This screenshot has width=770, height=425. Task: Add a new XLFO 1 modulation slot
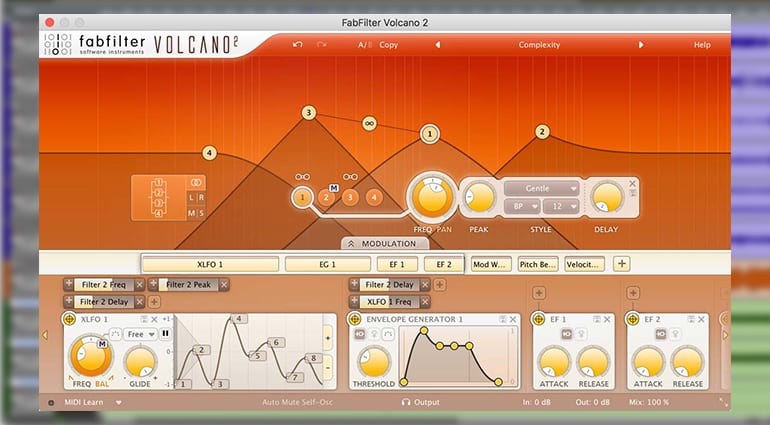(x=154, y=302)
